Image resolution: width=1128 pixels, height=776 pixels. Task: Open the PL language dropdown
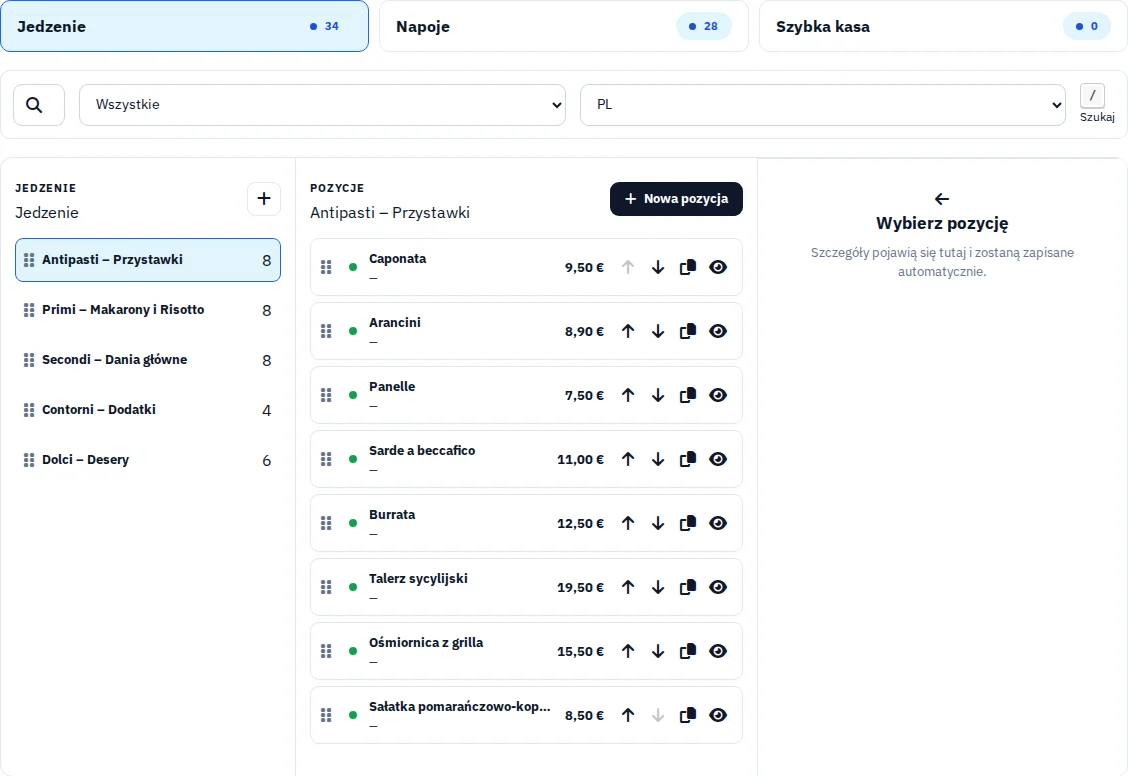822,105
